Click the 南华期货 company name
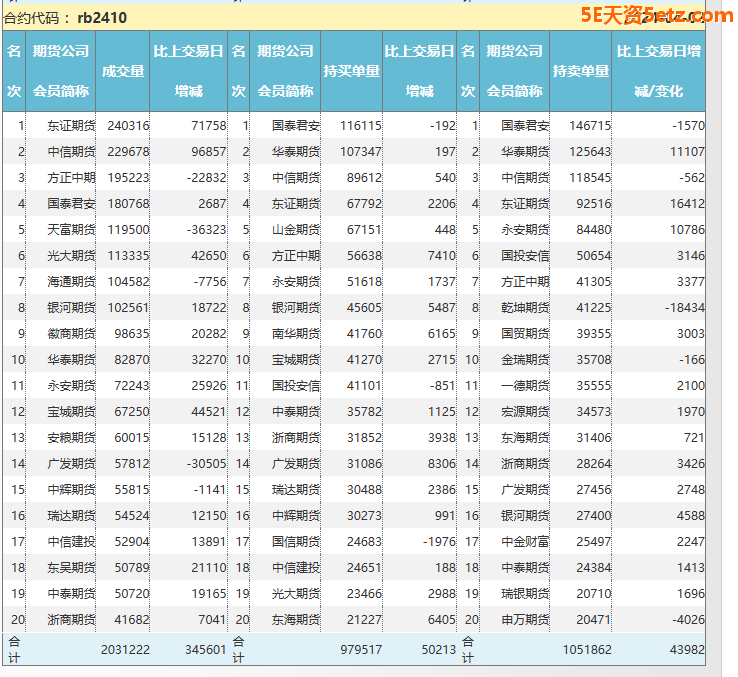 pos(296,334)
